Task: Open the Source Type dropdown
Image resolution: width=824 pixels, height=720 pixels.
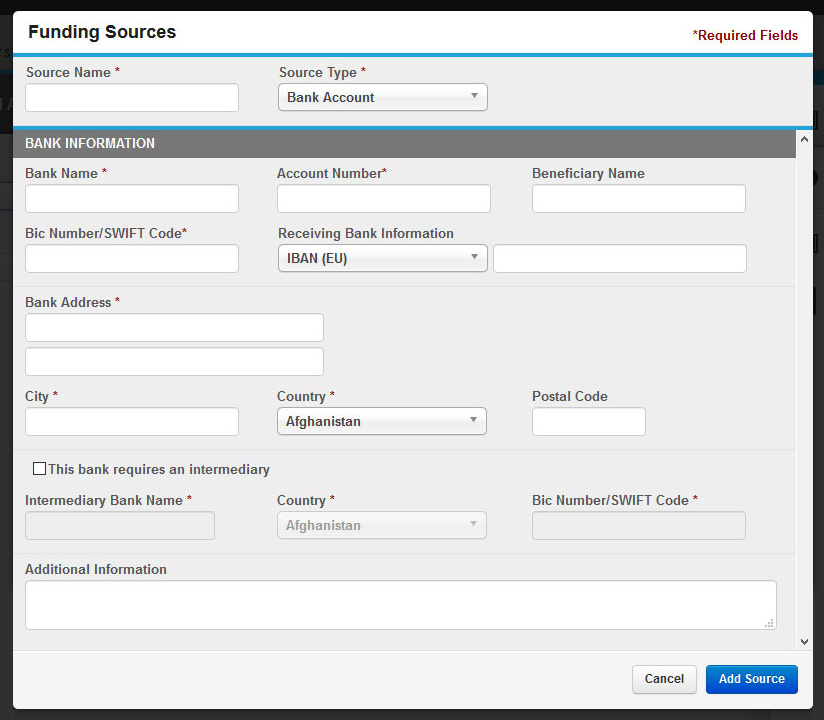Action: (x=383, y=97)
